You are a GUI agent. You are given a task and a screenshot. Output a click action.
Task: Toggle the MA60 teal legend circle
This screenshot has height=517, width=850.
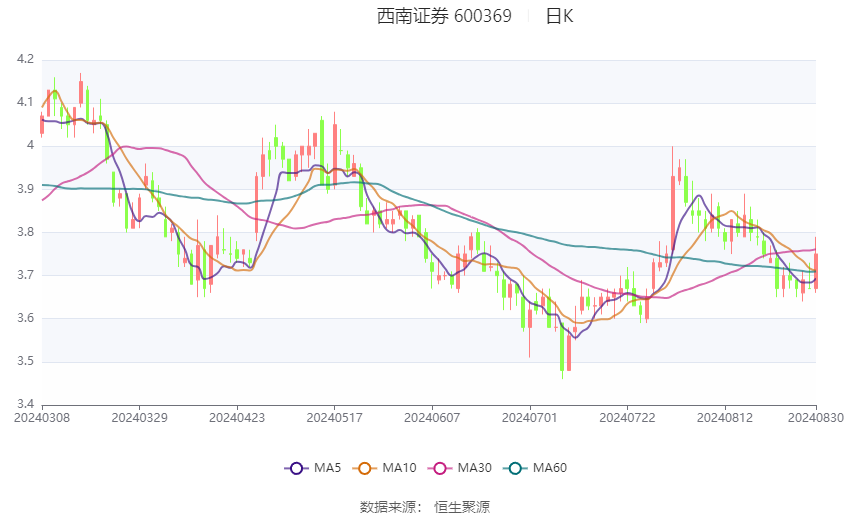516,468
